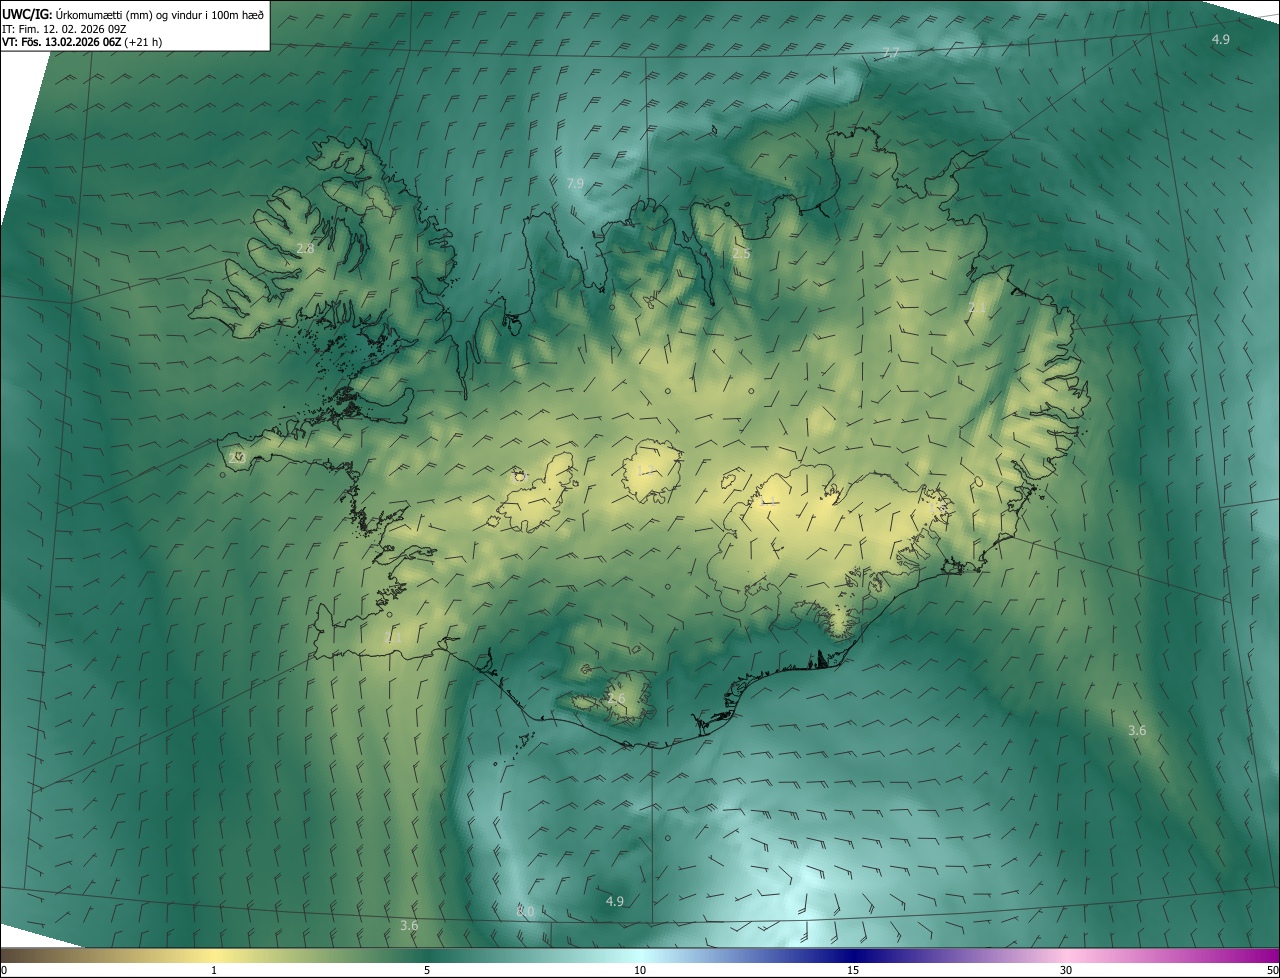1280x978 pixels.
Task: Click the colour bar tick label 1
Action: coord(214,970)
